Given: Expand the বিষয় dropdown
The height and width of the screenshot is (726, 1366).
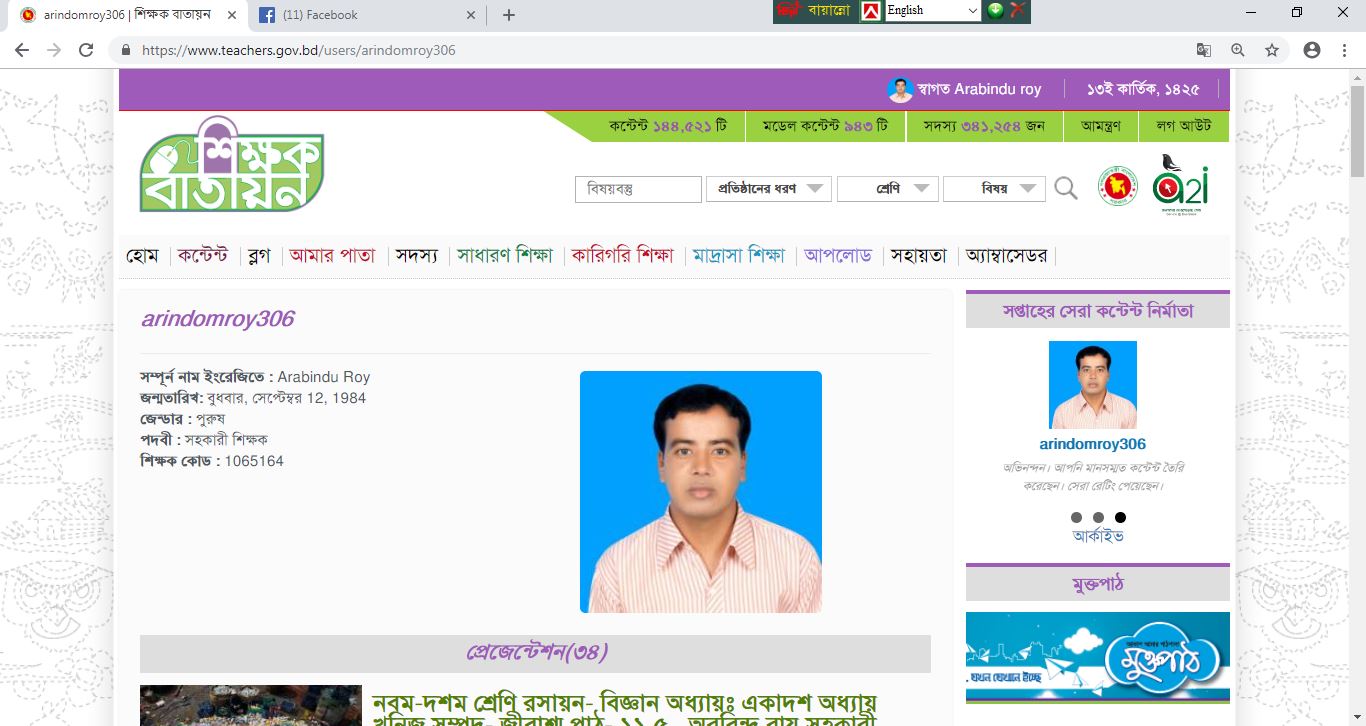Looking at the screenshot, I should coord(994,189).
